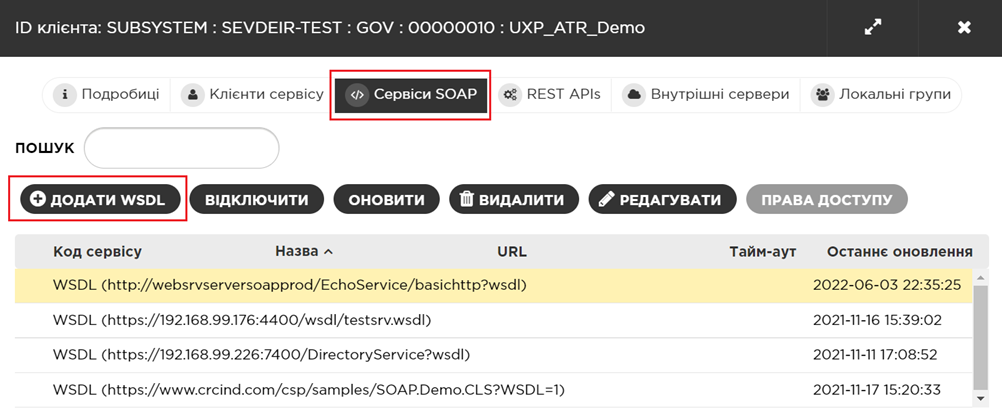
Task: Click the code icon on Сервіси SOAP
Action: point(357,95)
